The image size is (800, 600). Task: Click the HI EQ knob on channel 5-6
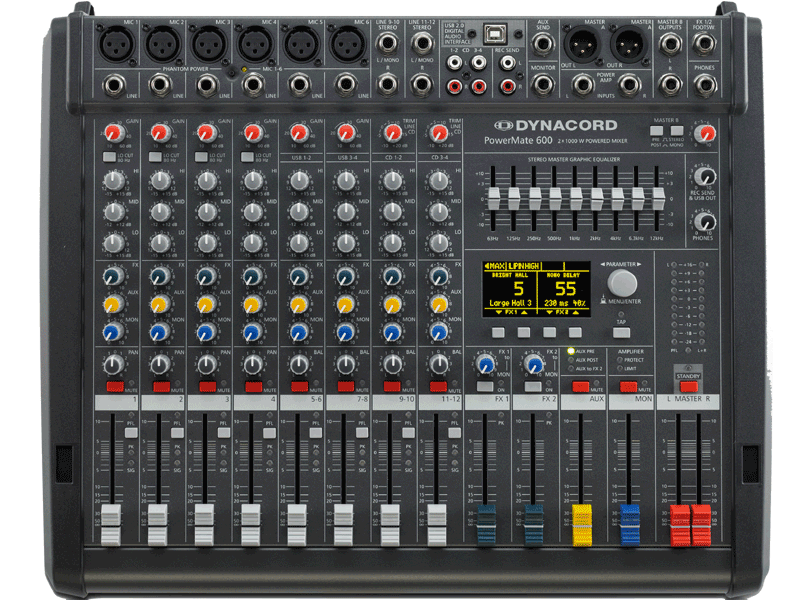[x=298, y=182]
